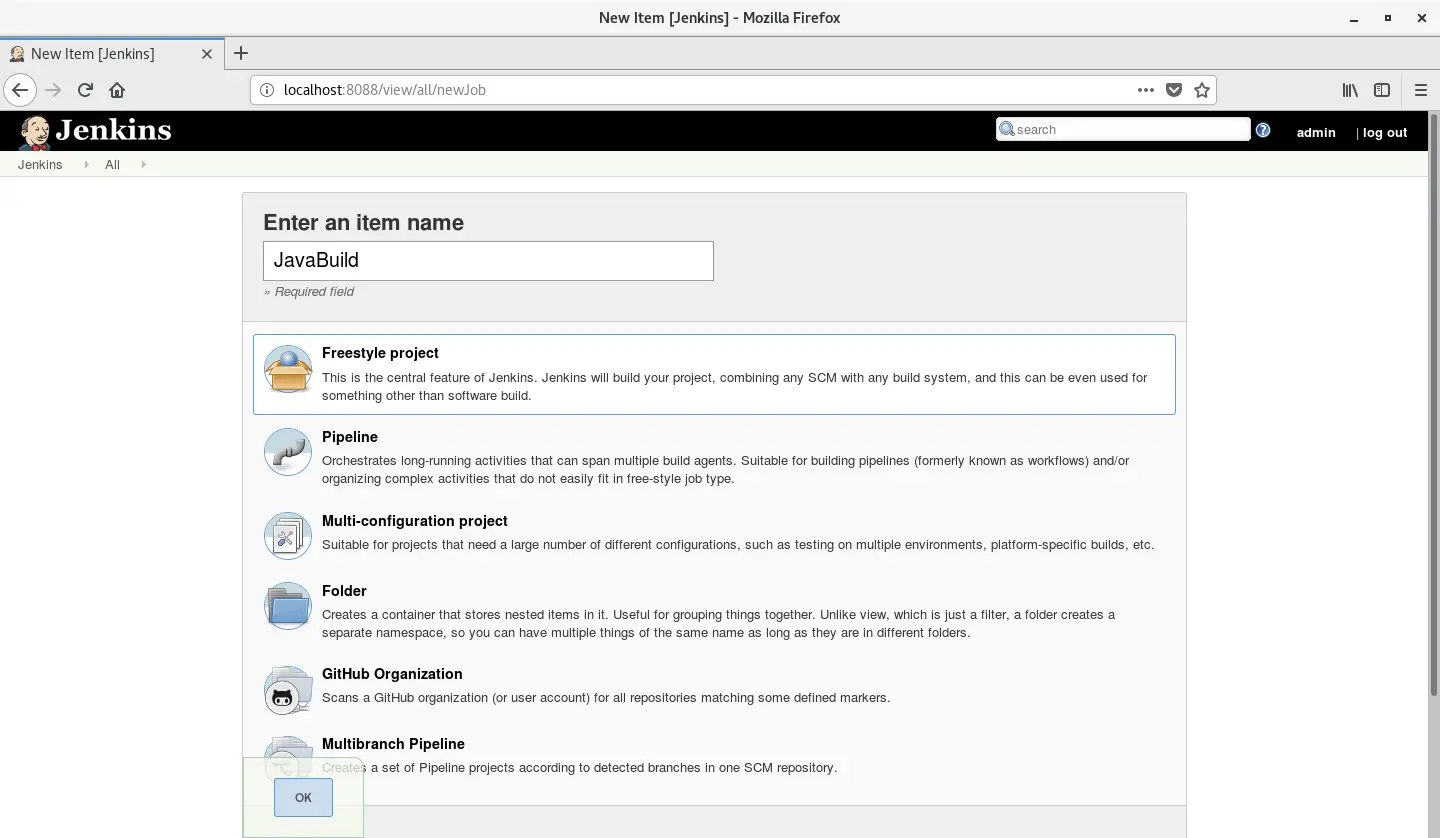The width and height of the screenshot is (1440, 838).
Task: Select the Freestyle project icon
Action: click(288, 370)
